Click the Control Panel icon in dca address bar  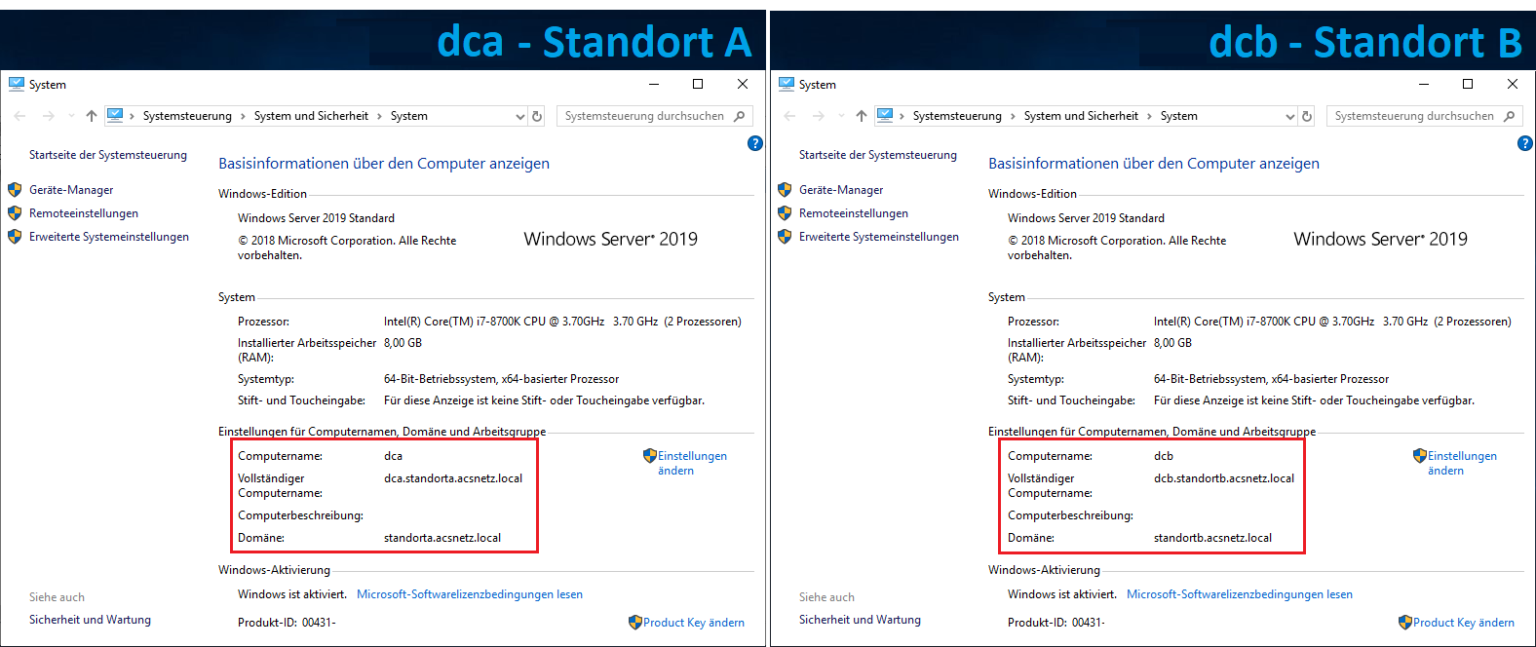(x=116, y=115)
